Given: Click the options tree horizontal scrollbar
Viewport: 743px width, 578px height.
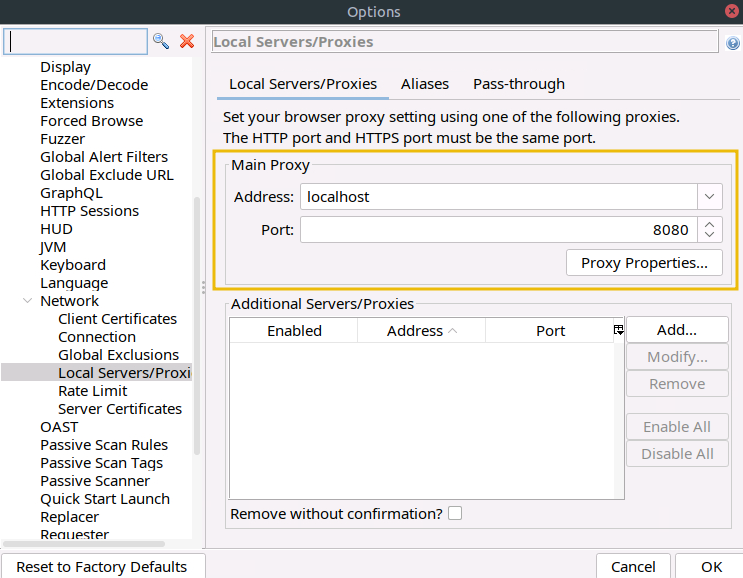Looking at the screenshot, I should pyautogui.click(x=84, y=543).
